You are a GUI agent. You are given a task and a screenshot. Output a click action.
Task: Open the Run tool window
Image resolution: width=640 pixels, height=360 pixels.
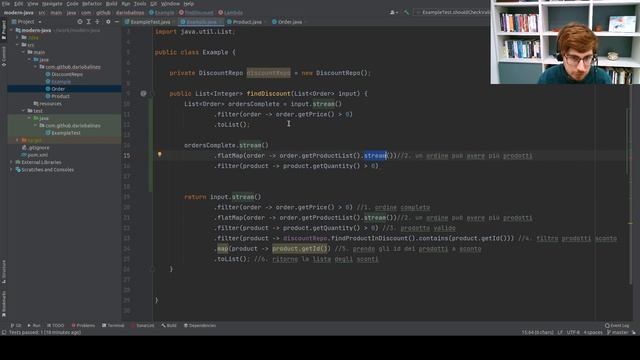pyautogui.click(x=34, y=325)
